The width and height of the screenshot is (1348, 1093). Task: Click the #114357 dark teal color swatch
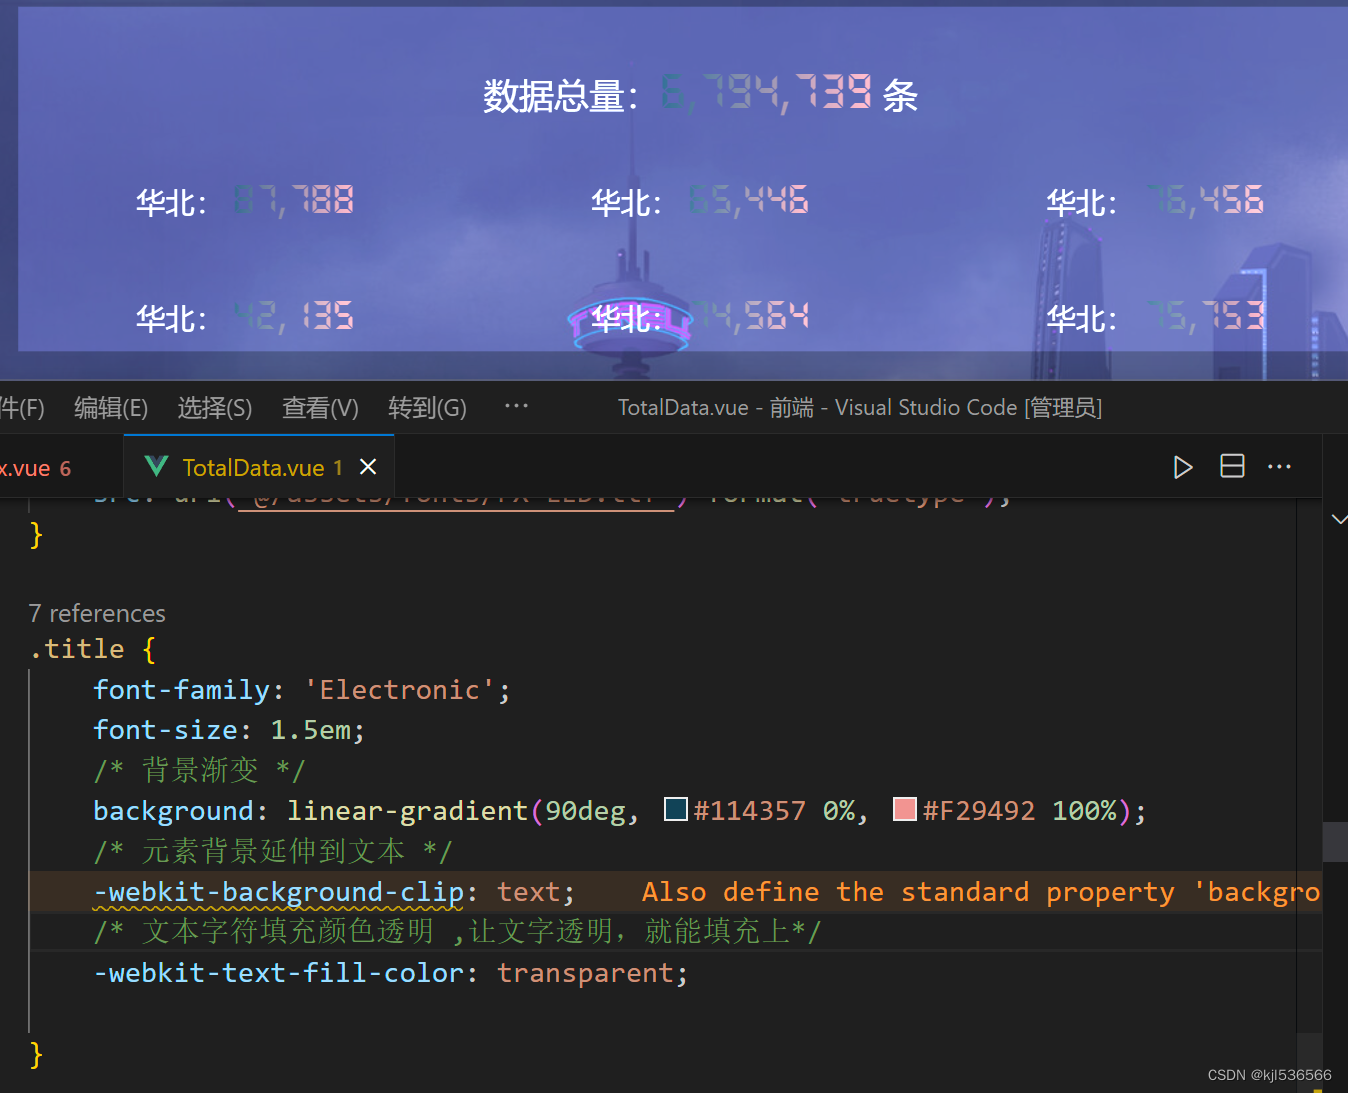[676, 809]
